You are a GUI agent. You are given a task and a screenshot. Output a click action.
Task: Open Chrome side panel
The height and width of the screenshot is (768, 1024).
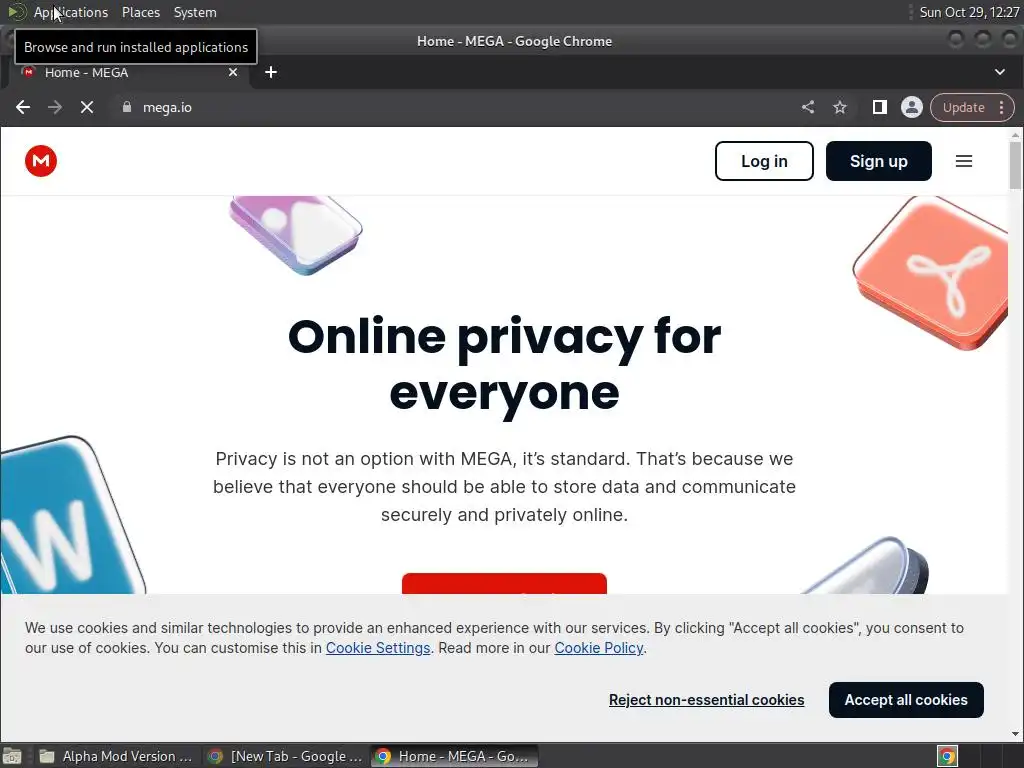[880, 107]
